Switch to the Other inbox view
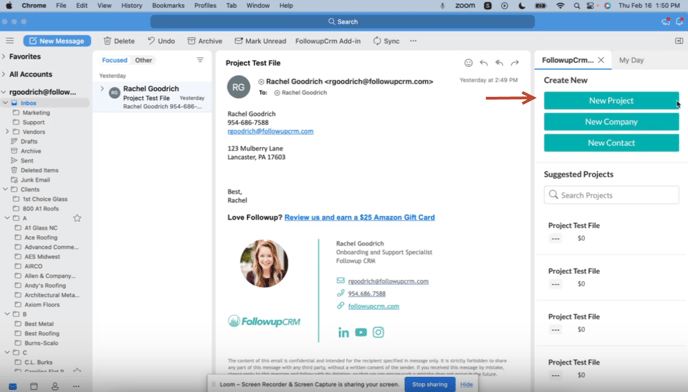The height and width of the screenshot is (392, 688). coord(143,60)
